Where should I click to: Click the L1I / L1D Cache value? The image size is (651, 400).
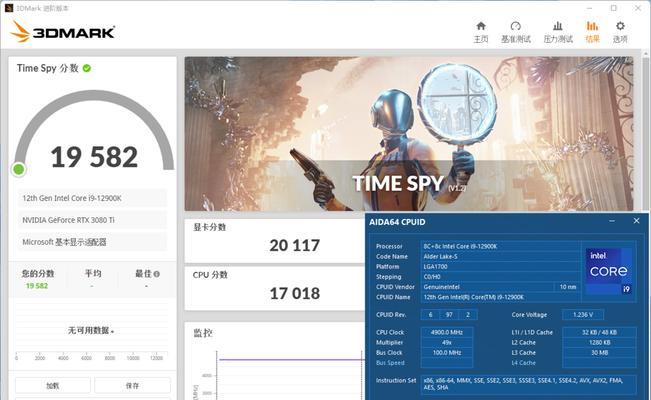[599, 332]
